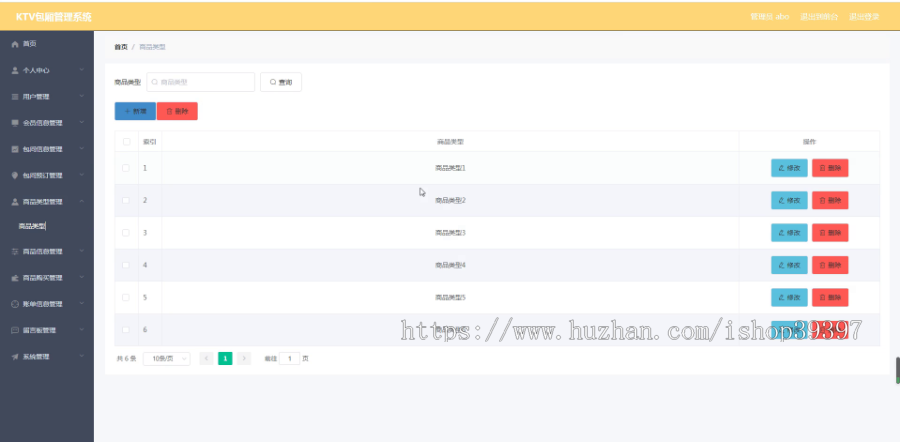
Task: Click the 商品类型4 table cell
Action: (451, 265)
